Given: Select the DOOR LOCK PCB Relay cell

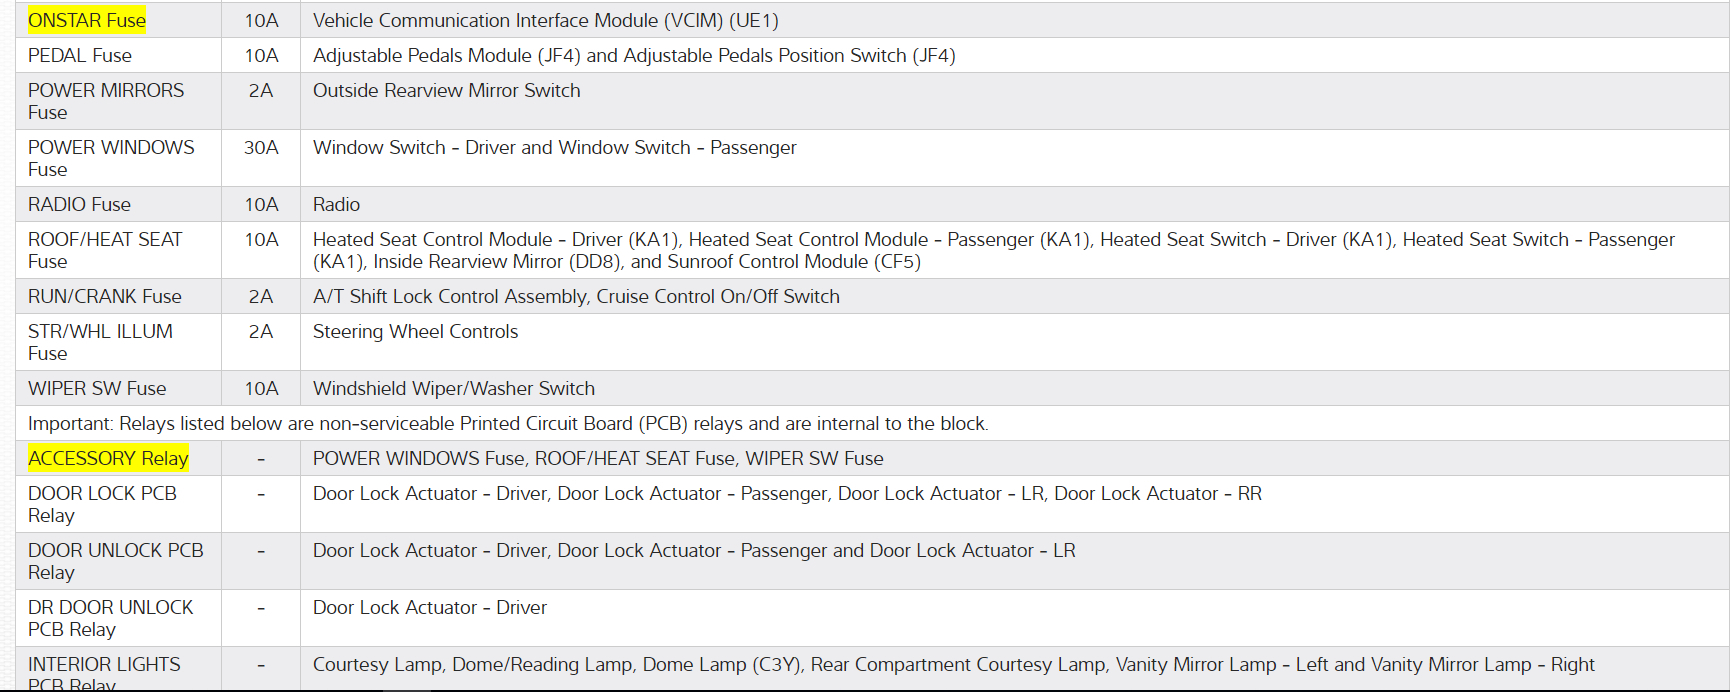Looking at the screenshot, I should (102, 504).
